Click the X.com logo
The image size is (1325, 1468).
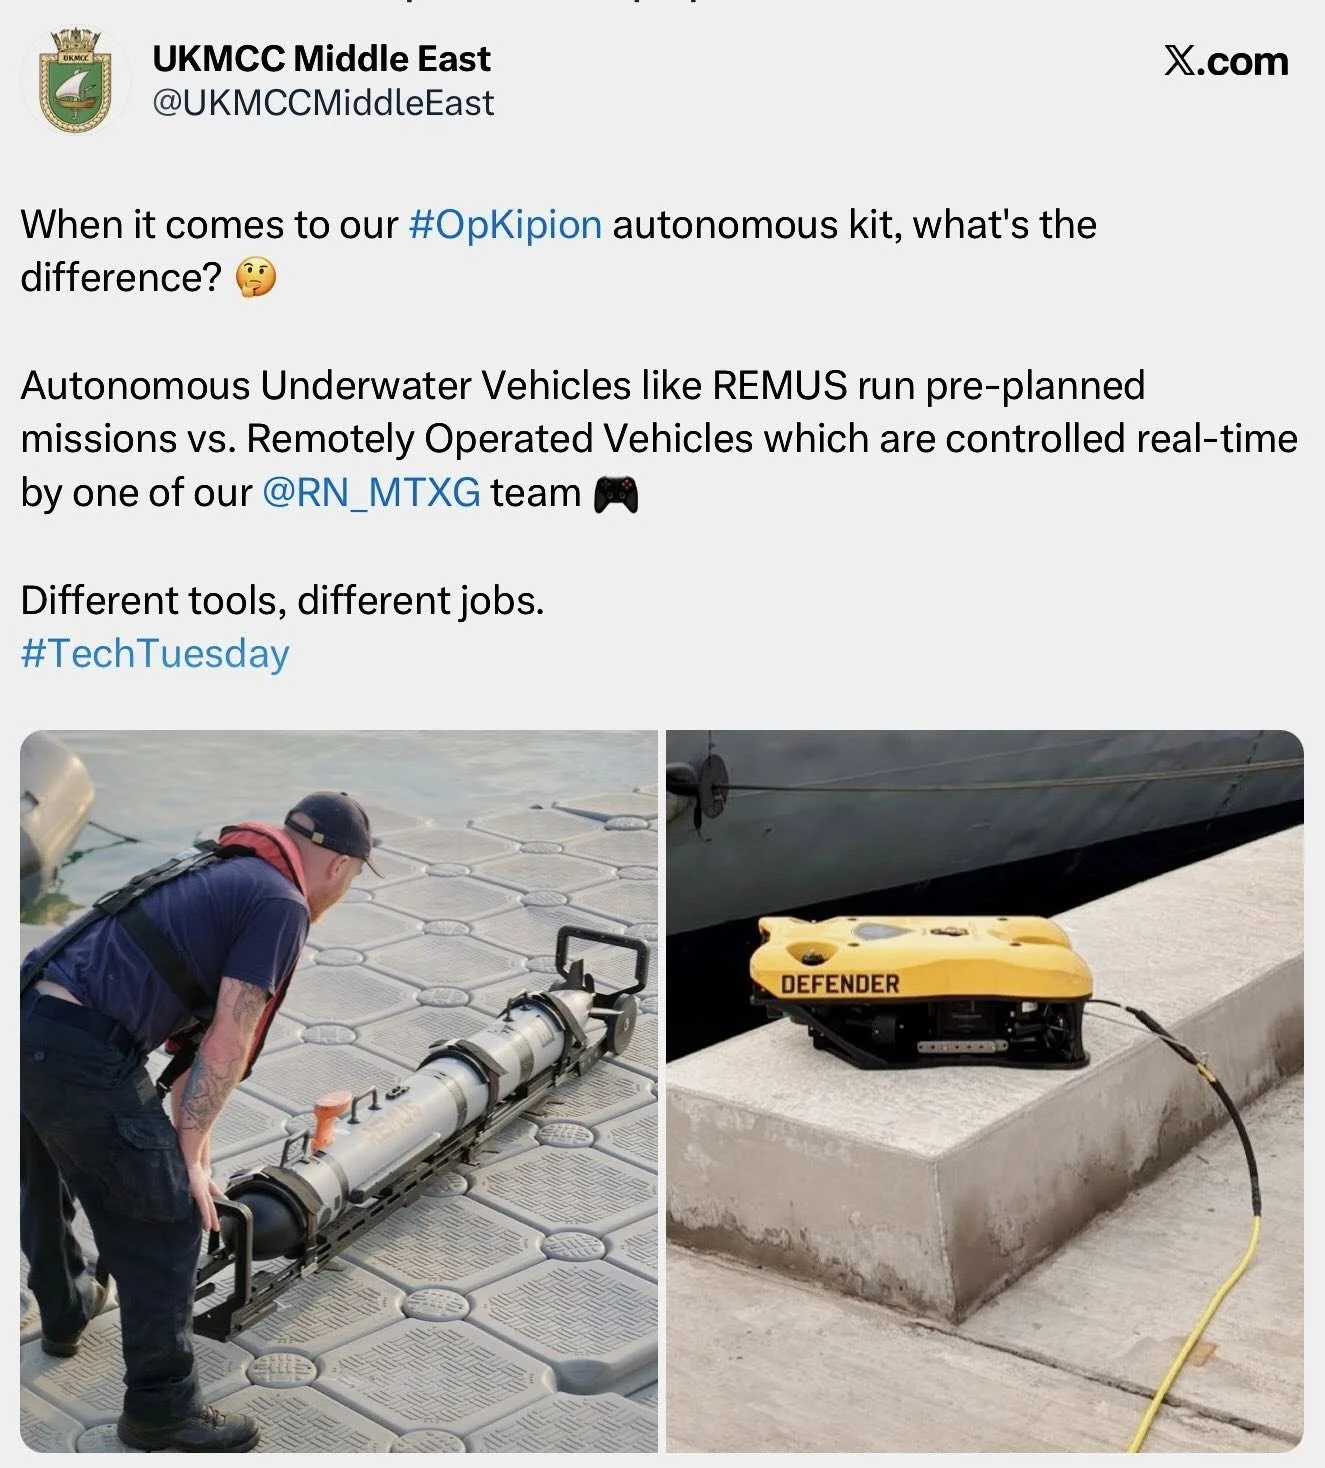click(1226, 61)
